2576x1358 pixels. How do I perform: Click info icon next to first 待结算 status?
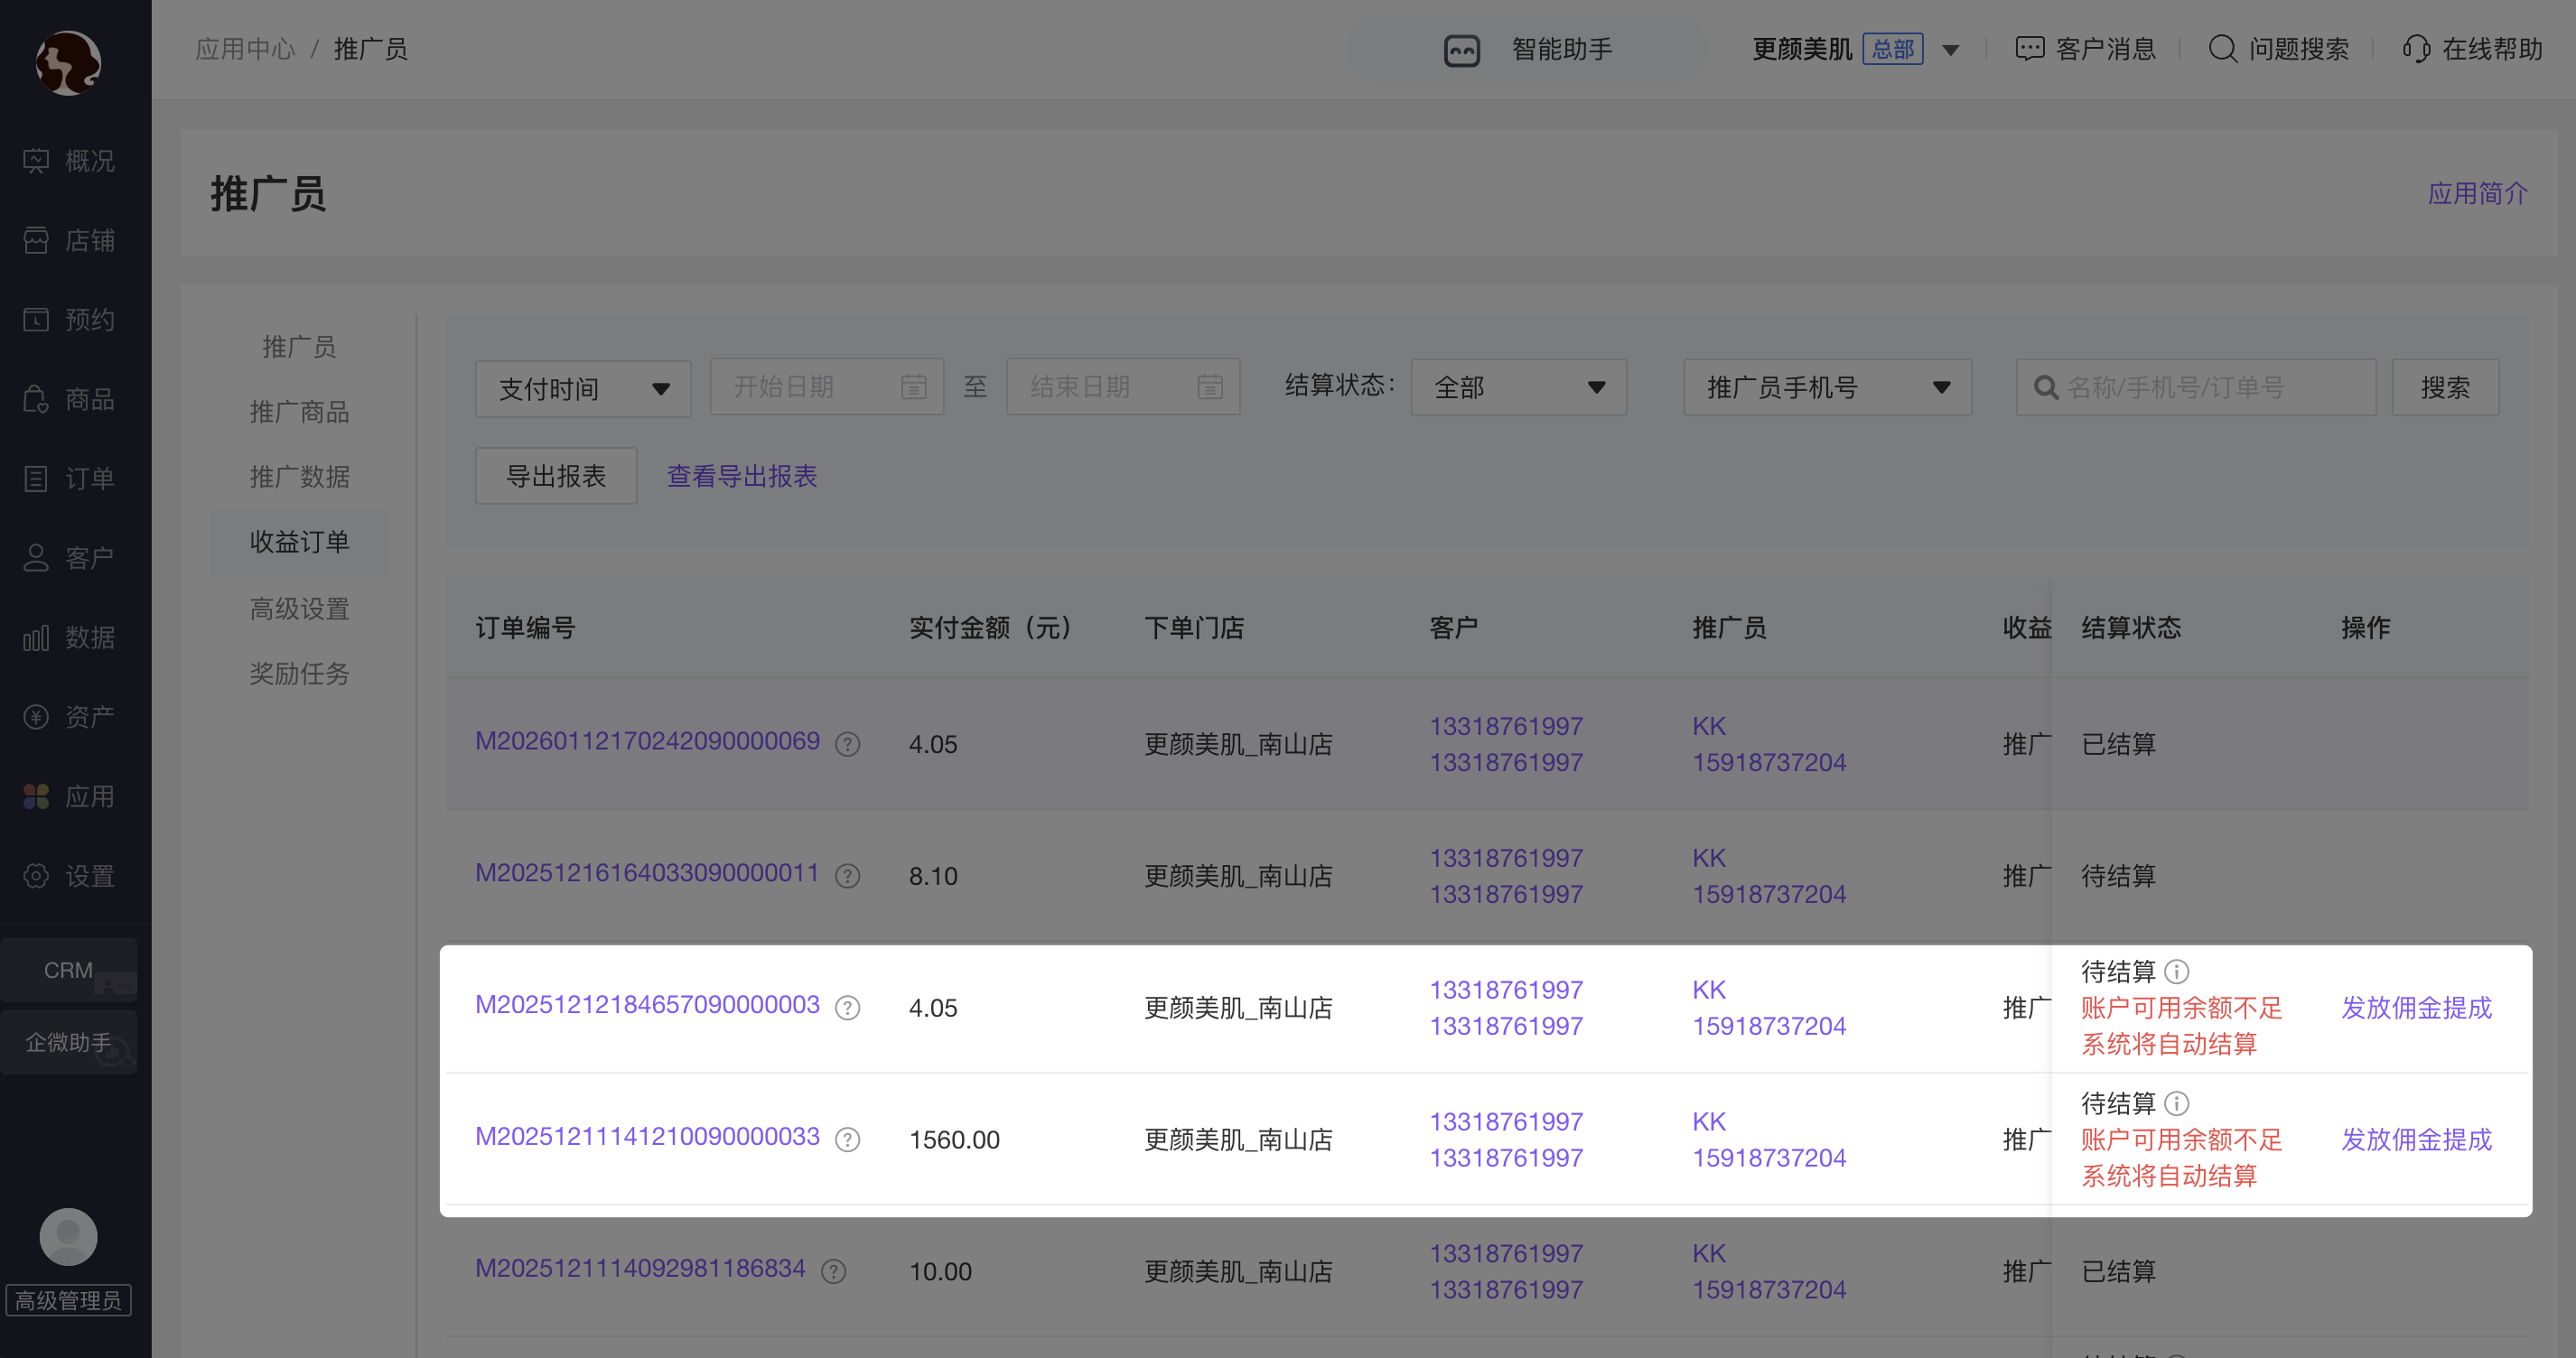(x=2177, y=971)
